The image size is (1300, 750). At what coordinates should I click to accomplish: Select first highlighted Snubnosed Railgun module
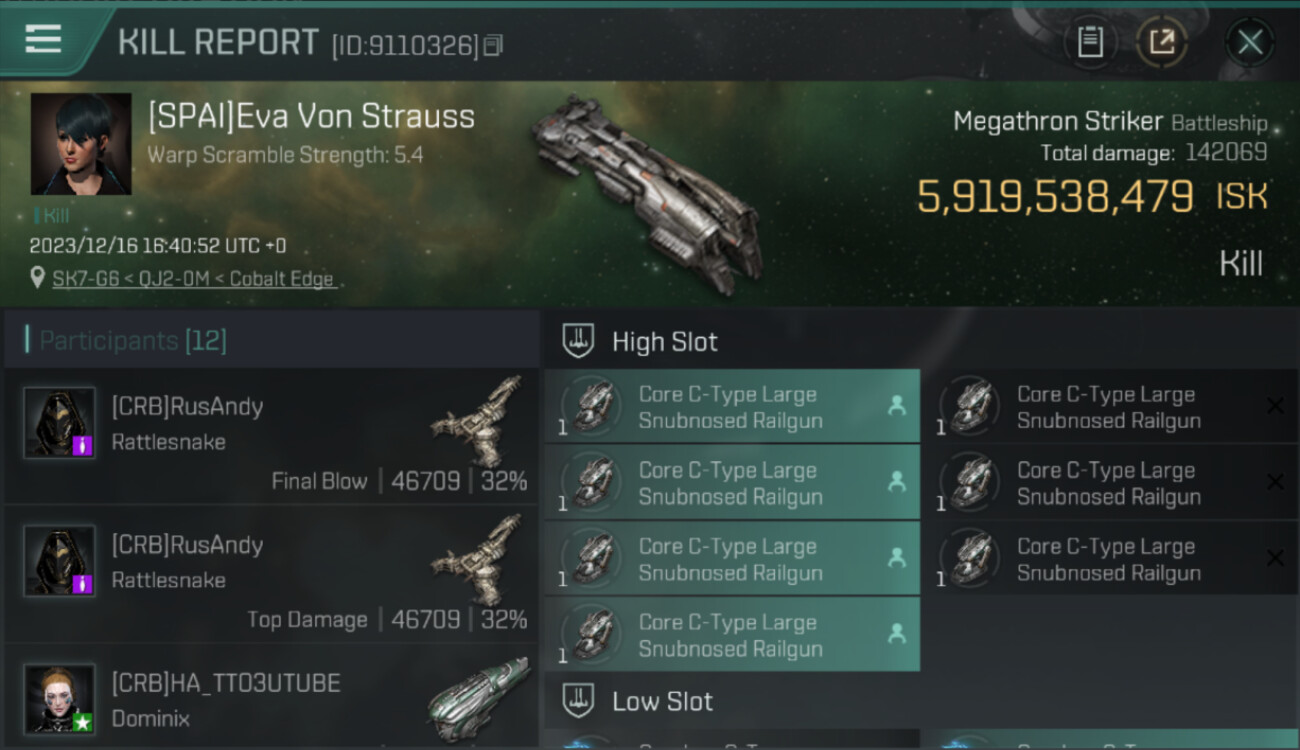[x=732, y=407]
